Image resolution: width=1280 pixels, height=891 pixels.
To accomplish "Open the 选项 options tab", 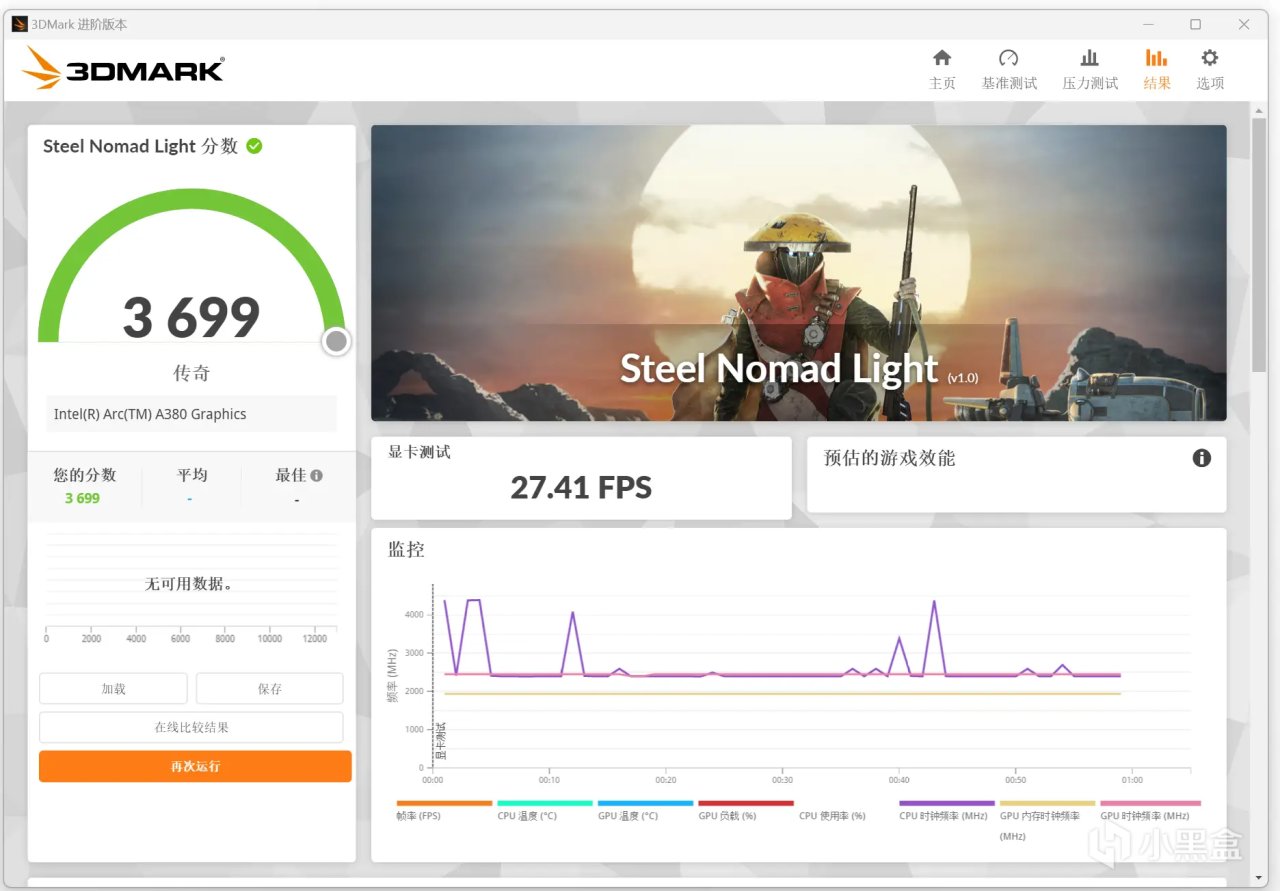I will pos(1210,69).
